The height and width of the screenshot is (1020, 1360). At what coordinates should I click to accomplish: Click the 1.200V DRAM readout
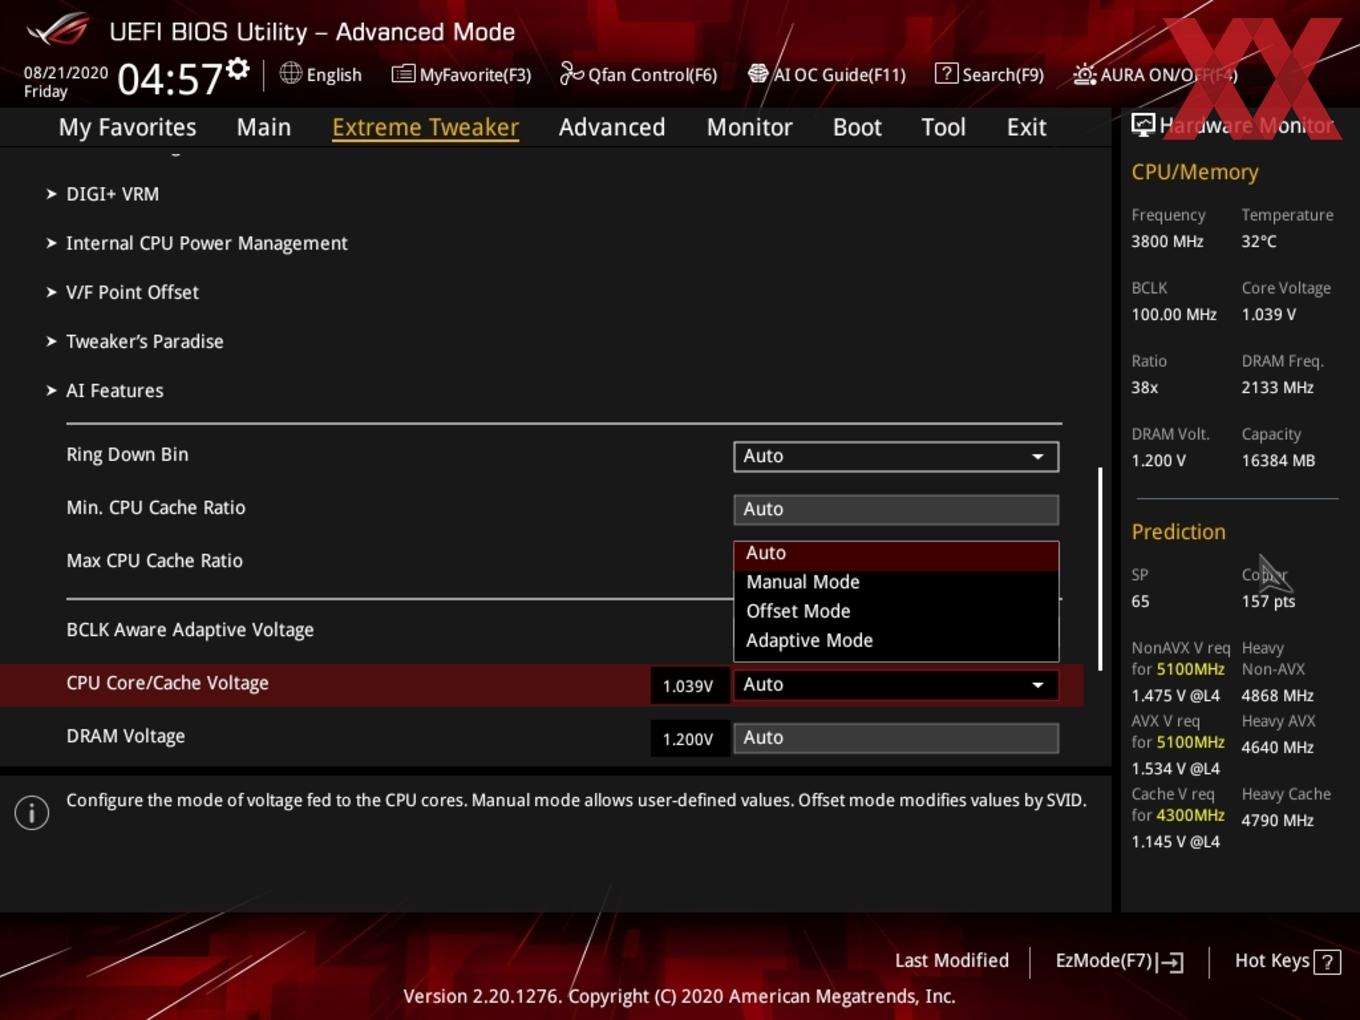pyautogui.click(x=688, y=739)
